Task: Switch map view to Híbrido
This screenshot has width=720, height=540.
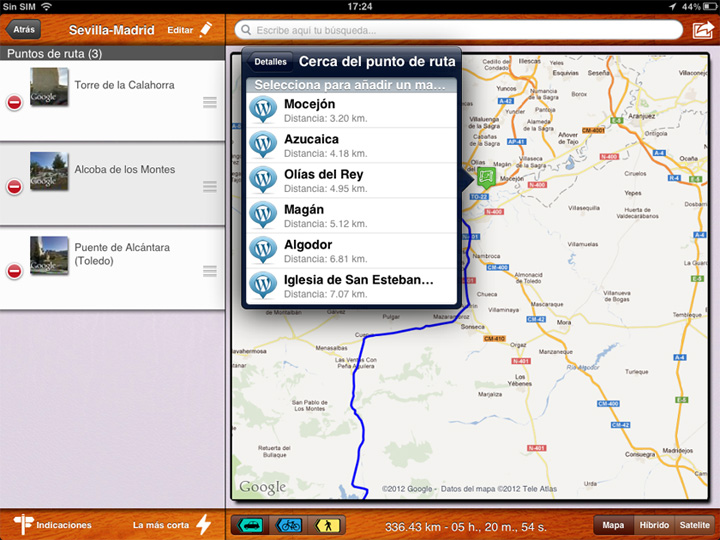Action: click(654, 525)
